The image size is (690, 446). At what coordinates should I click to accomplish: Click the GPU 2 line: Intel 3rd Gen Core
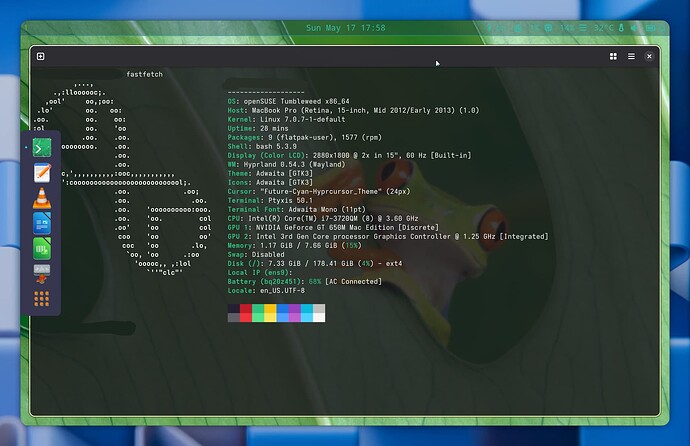click(388, 237)
